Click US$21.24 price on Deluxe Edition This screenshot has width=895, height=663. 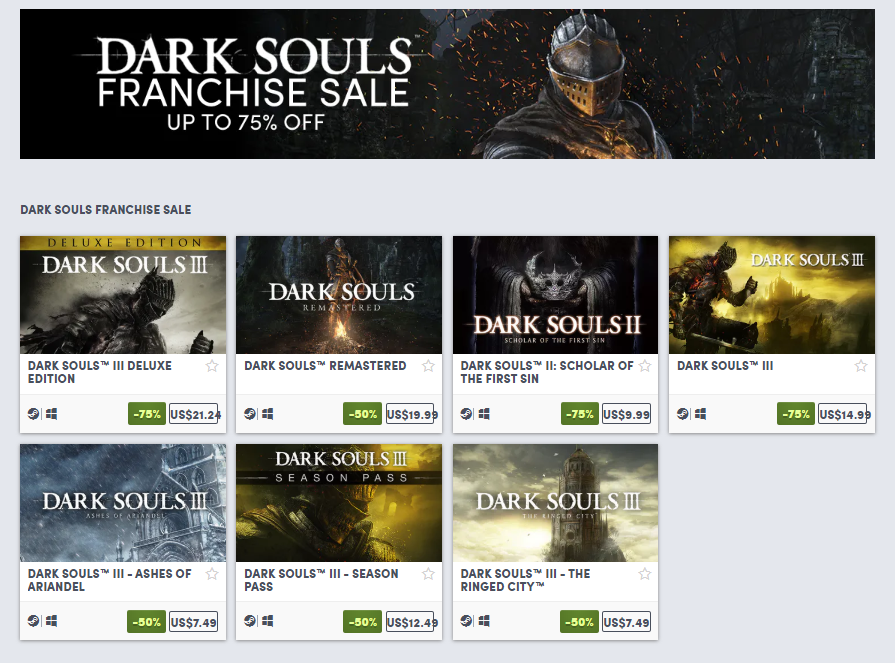(194, 414)
